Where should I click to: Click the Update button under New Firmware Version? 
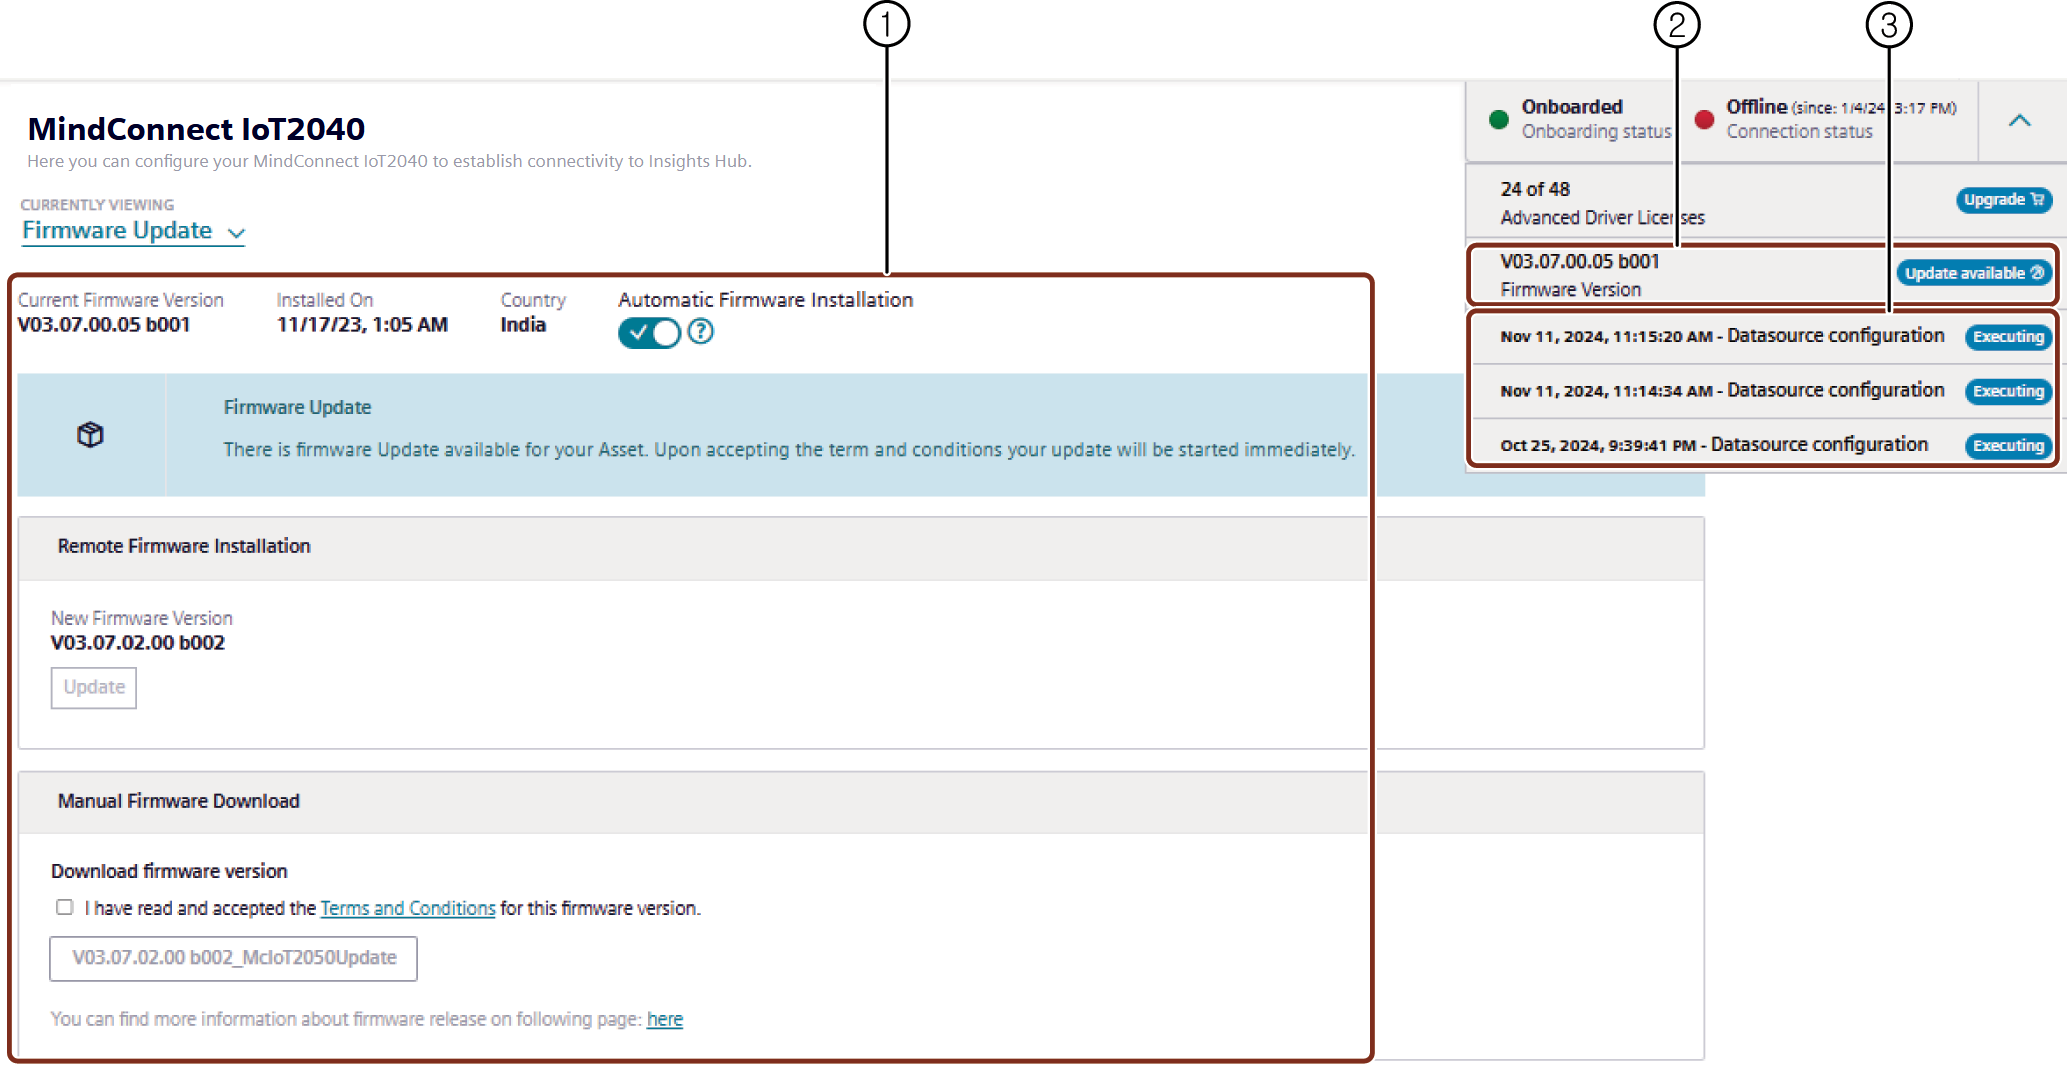94,688
